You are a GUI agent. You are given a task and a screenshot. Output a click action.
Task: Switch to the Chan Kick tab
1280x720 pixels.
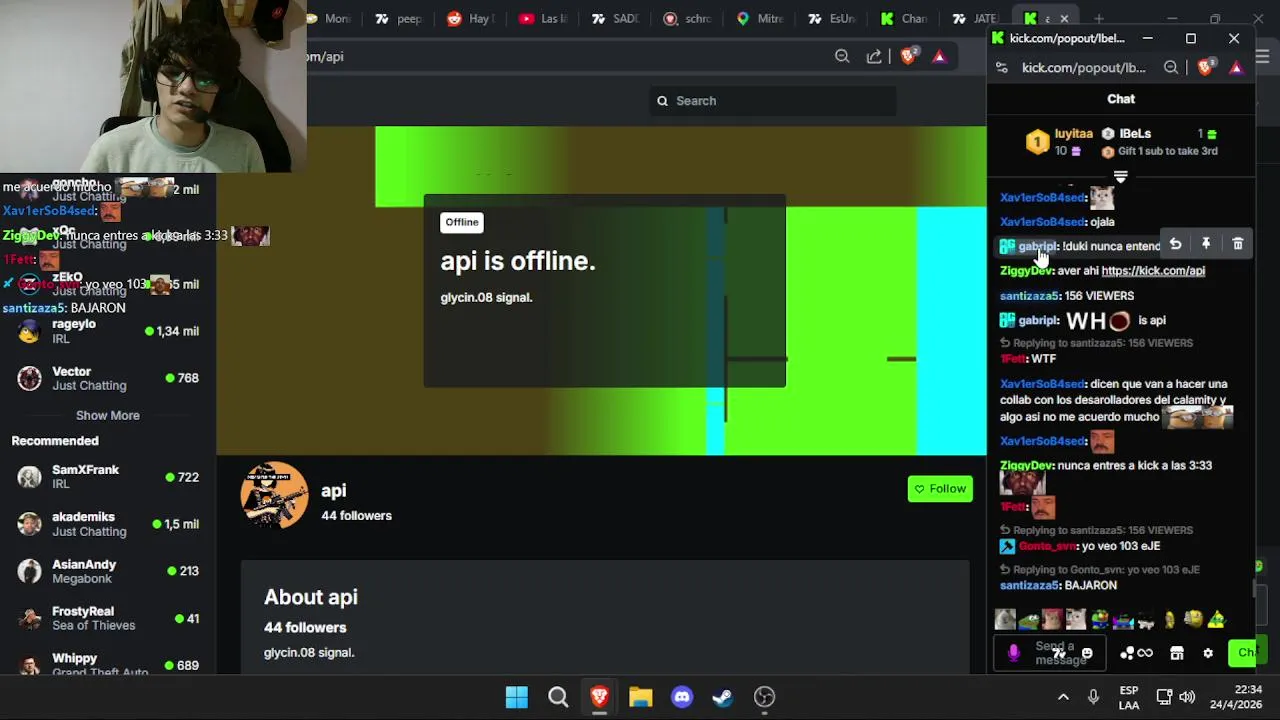pos(904,18)
